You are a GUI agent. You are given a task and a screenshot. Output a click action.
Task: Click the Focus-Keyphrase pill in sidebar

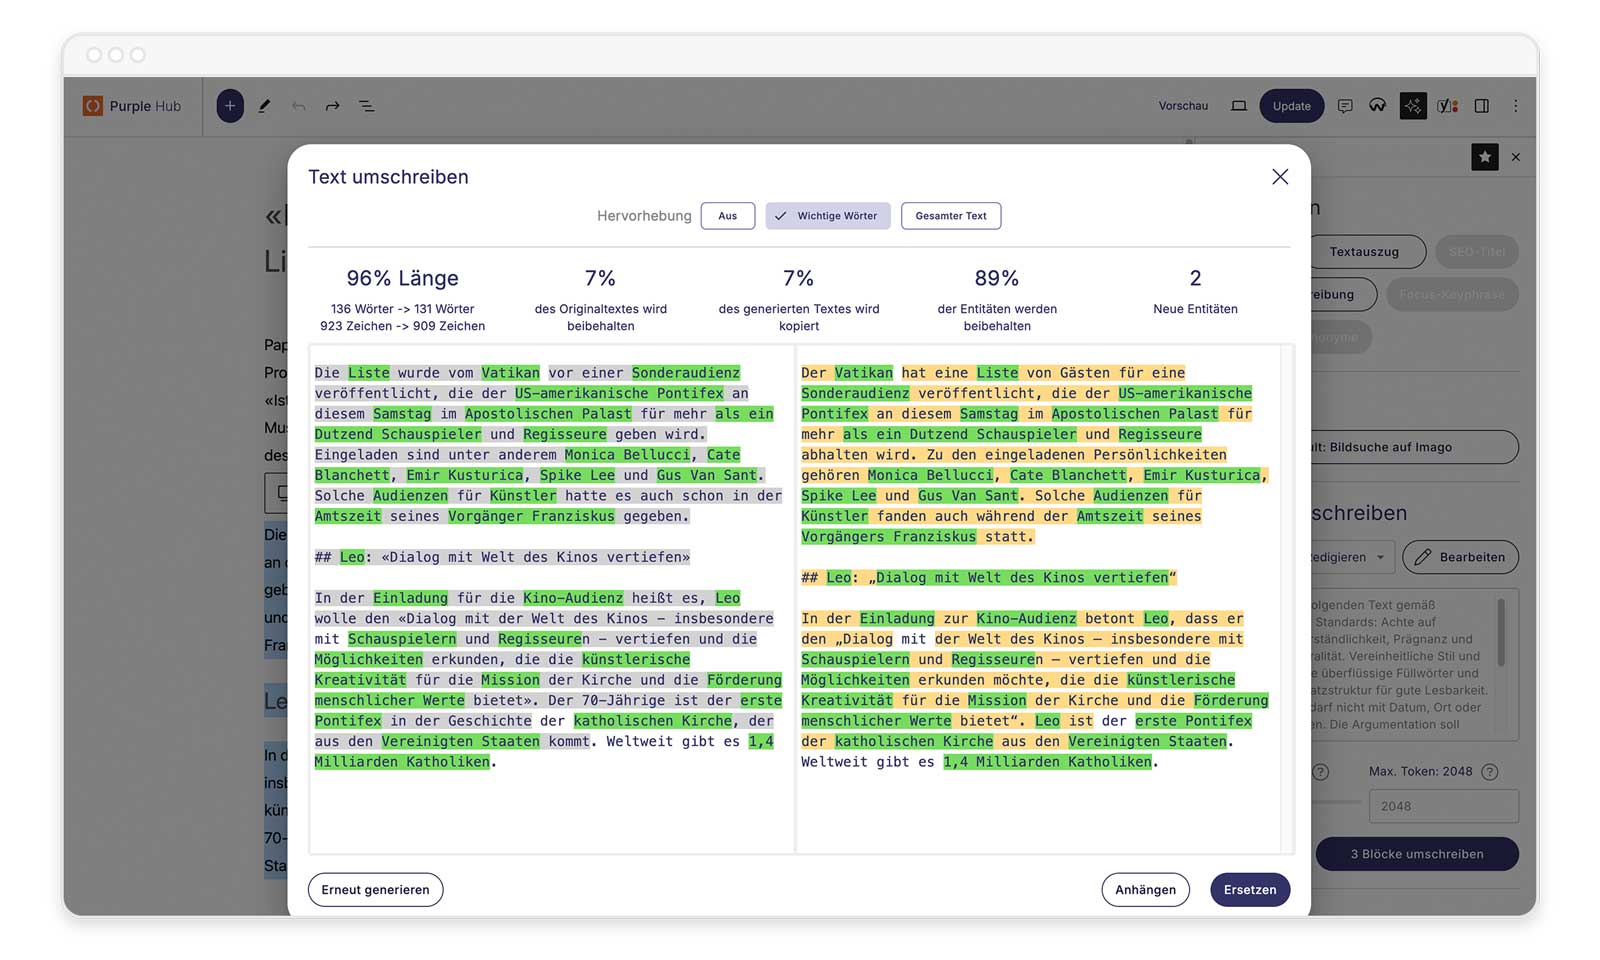(x=1452, y=295)
